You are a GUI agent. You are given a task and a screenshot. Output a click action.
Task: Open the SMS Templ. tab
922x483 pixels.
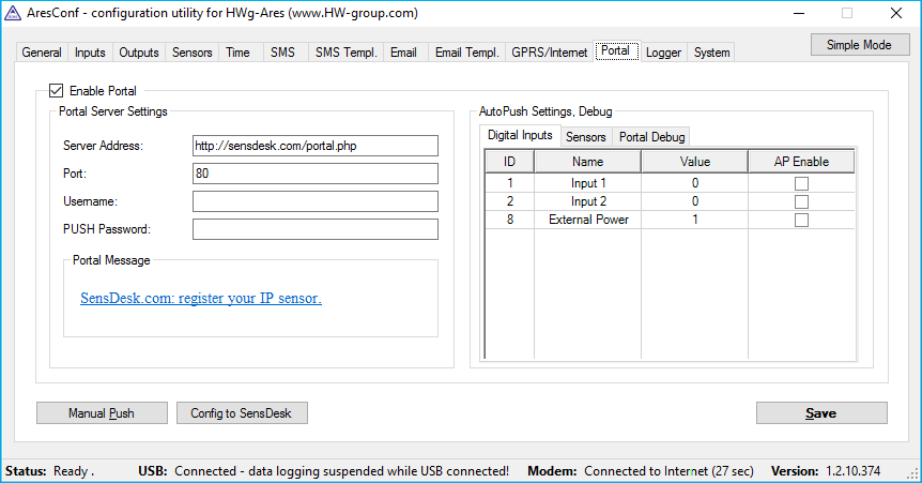pyautogui.click(x=346, y=53)
